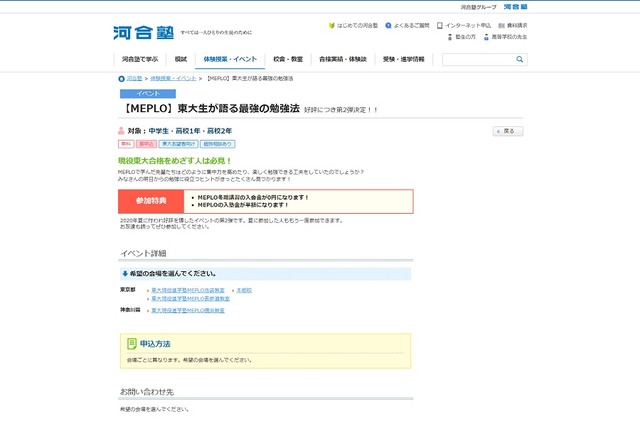Open the 塾生の方 link
This screenshot has height=426, width=640.
click(462, 37)
